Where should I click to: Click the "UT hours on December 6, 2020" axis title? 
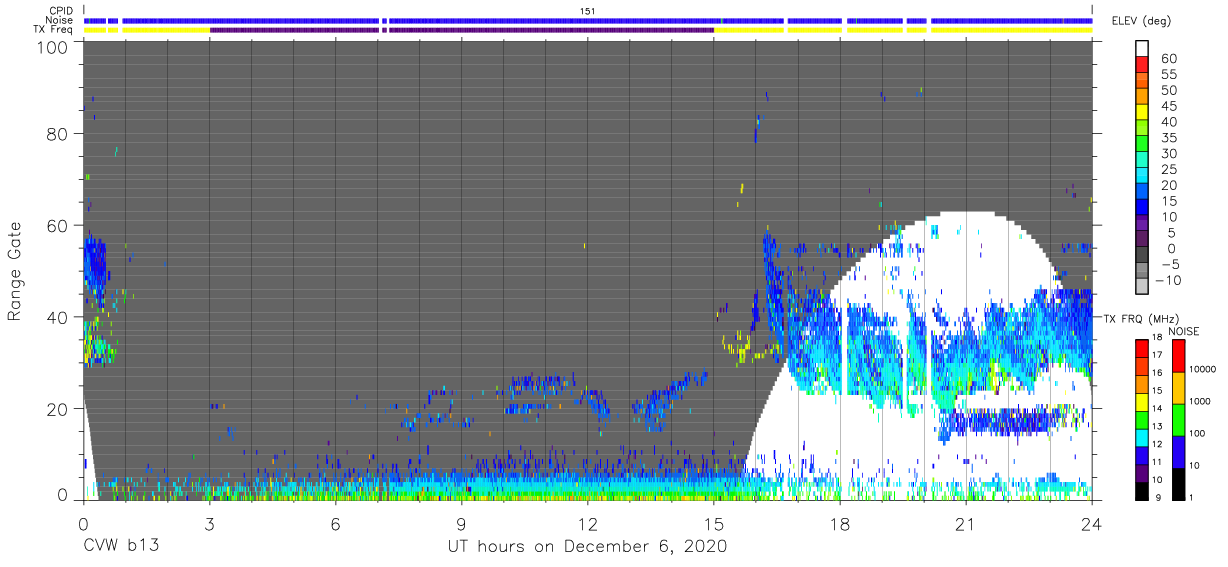[x=587, y=547]
